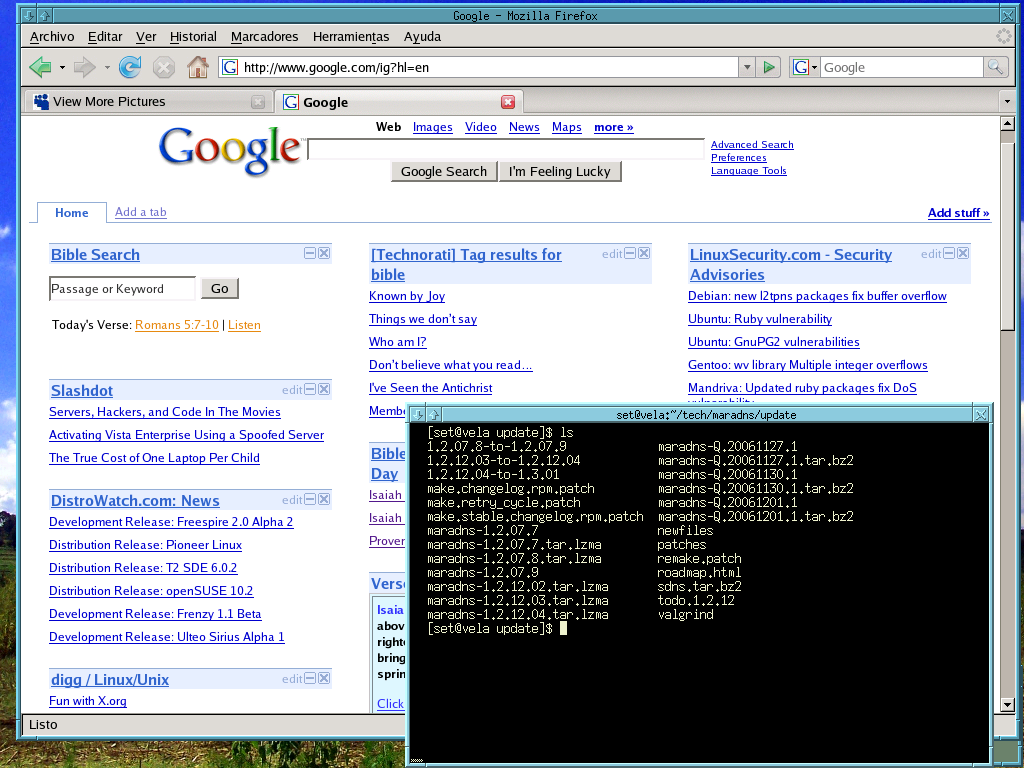The image size is (1024, 768).
Task: Open the Archivo menu
Action: tap(52, 37)
